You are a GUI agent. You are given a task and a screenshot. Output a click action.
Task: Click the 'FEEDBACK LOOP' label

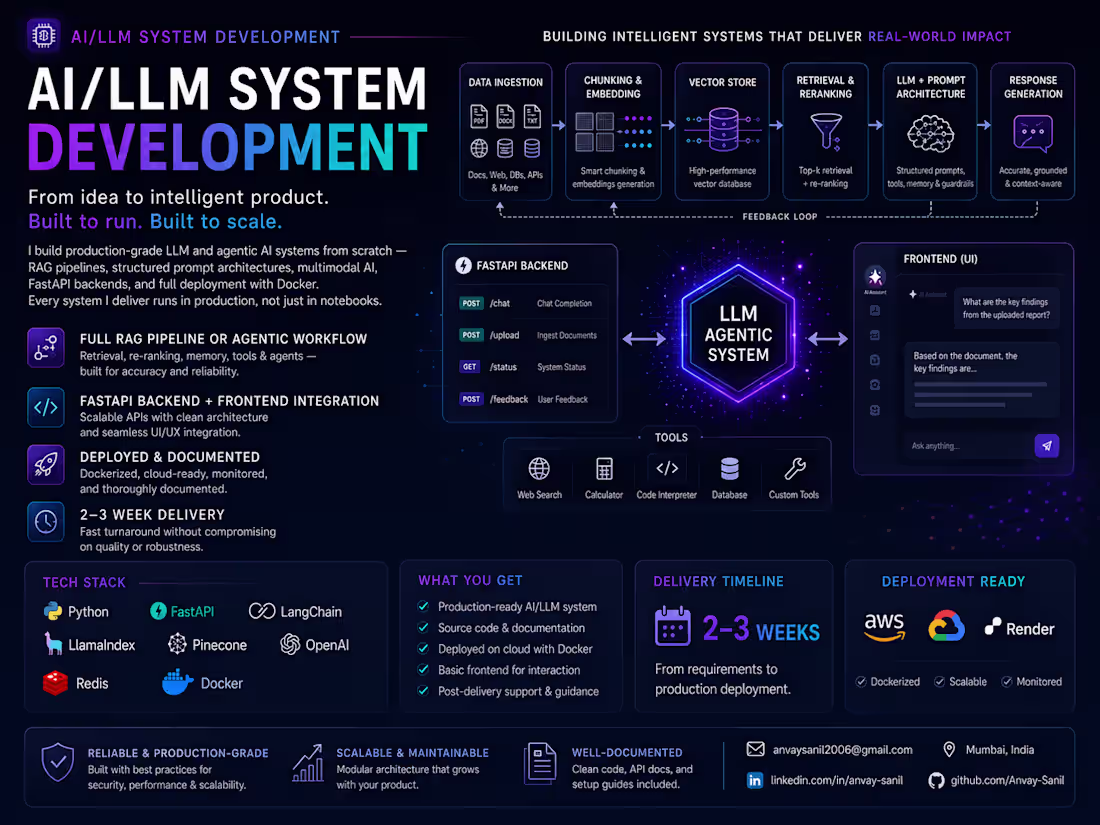tap(779, 217)
